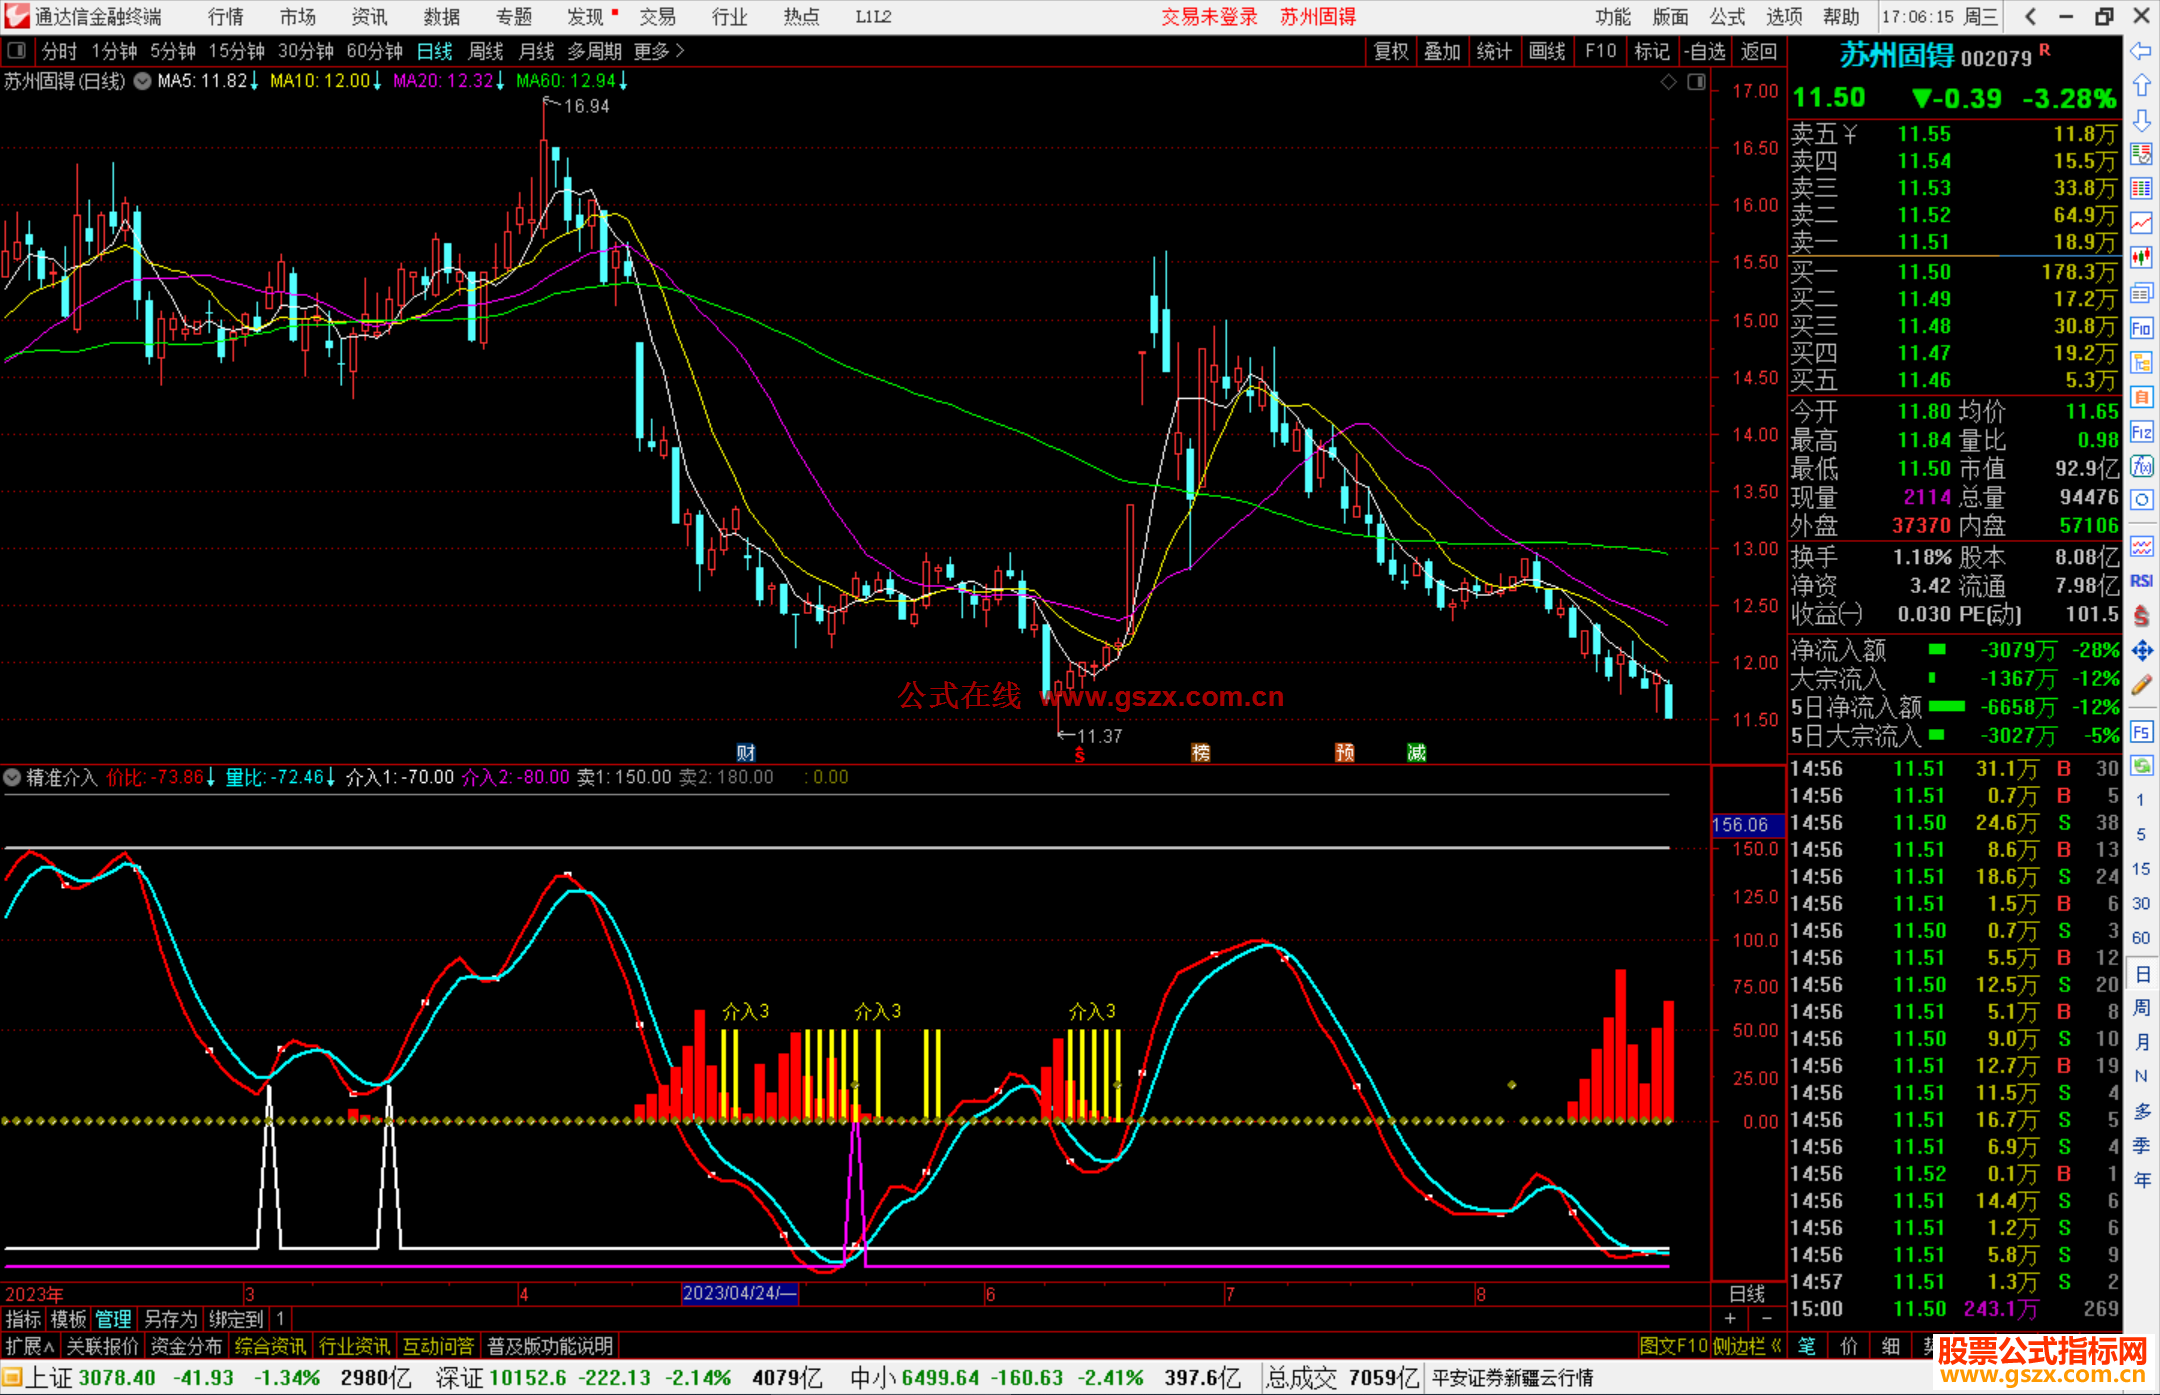Image resolution: width=2160 pixels, height=1395 pixels.
Task: Toggle the 精准介入 indicator round button
Action: coord(12,777)
